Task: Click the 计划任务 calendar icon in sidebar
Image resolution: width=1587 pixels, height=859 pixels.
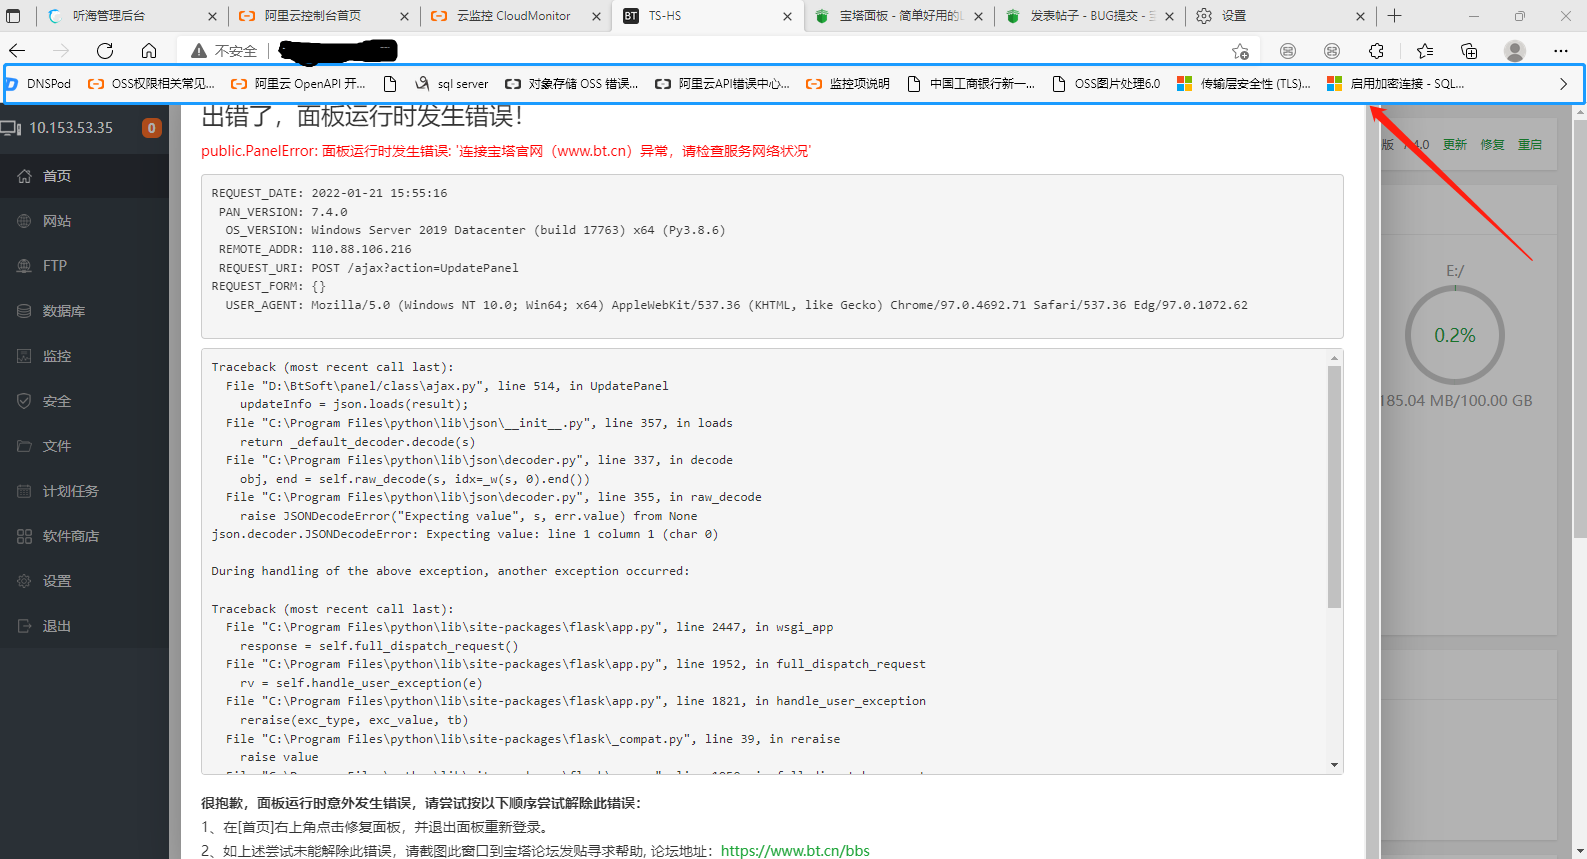Action: tap(24, 491)
